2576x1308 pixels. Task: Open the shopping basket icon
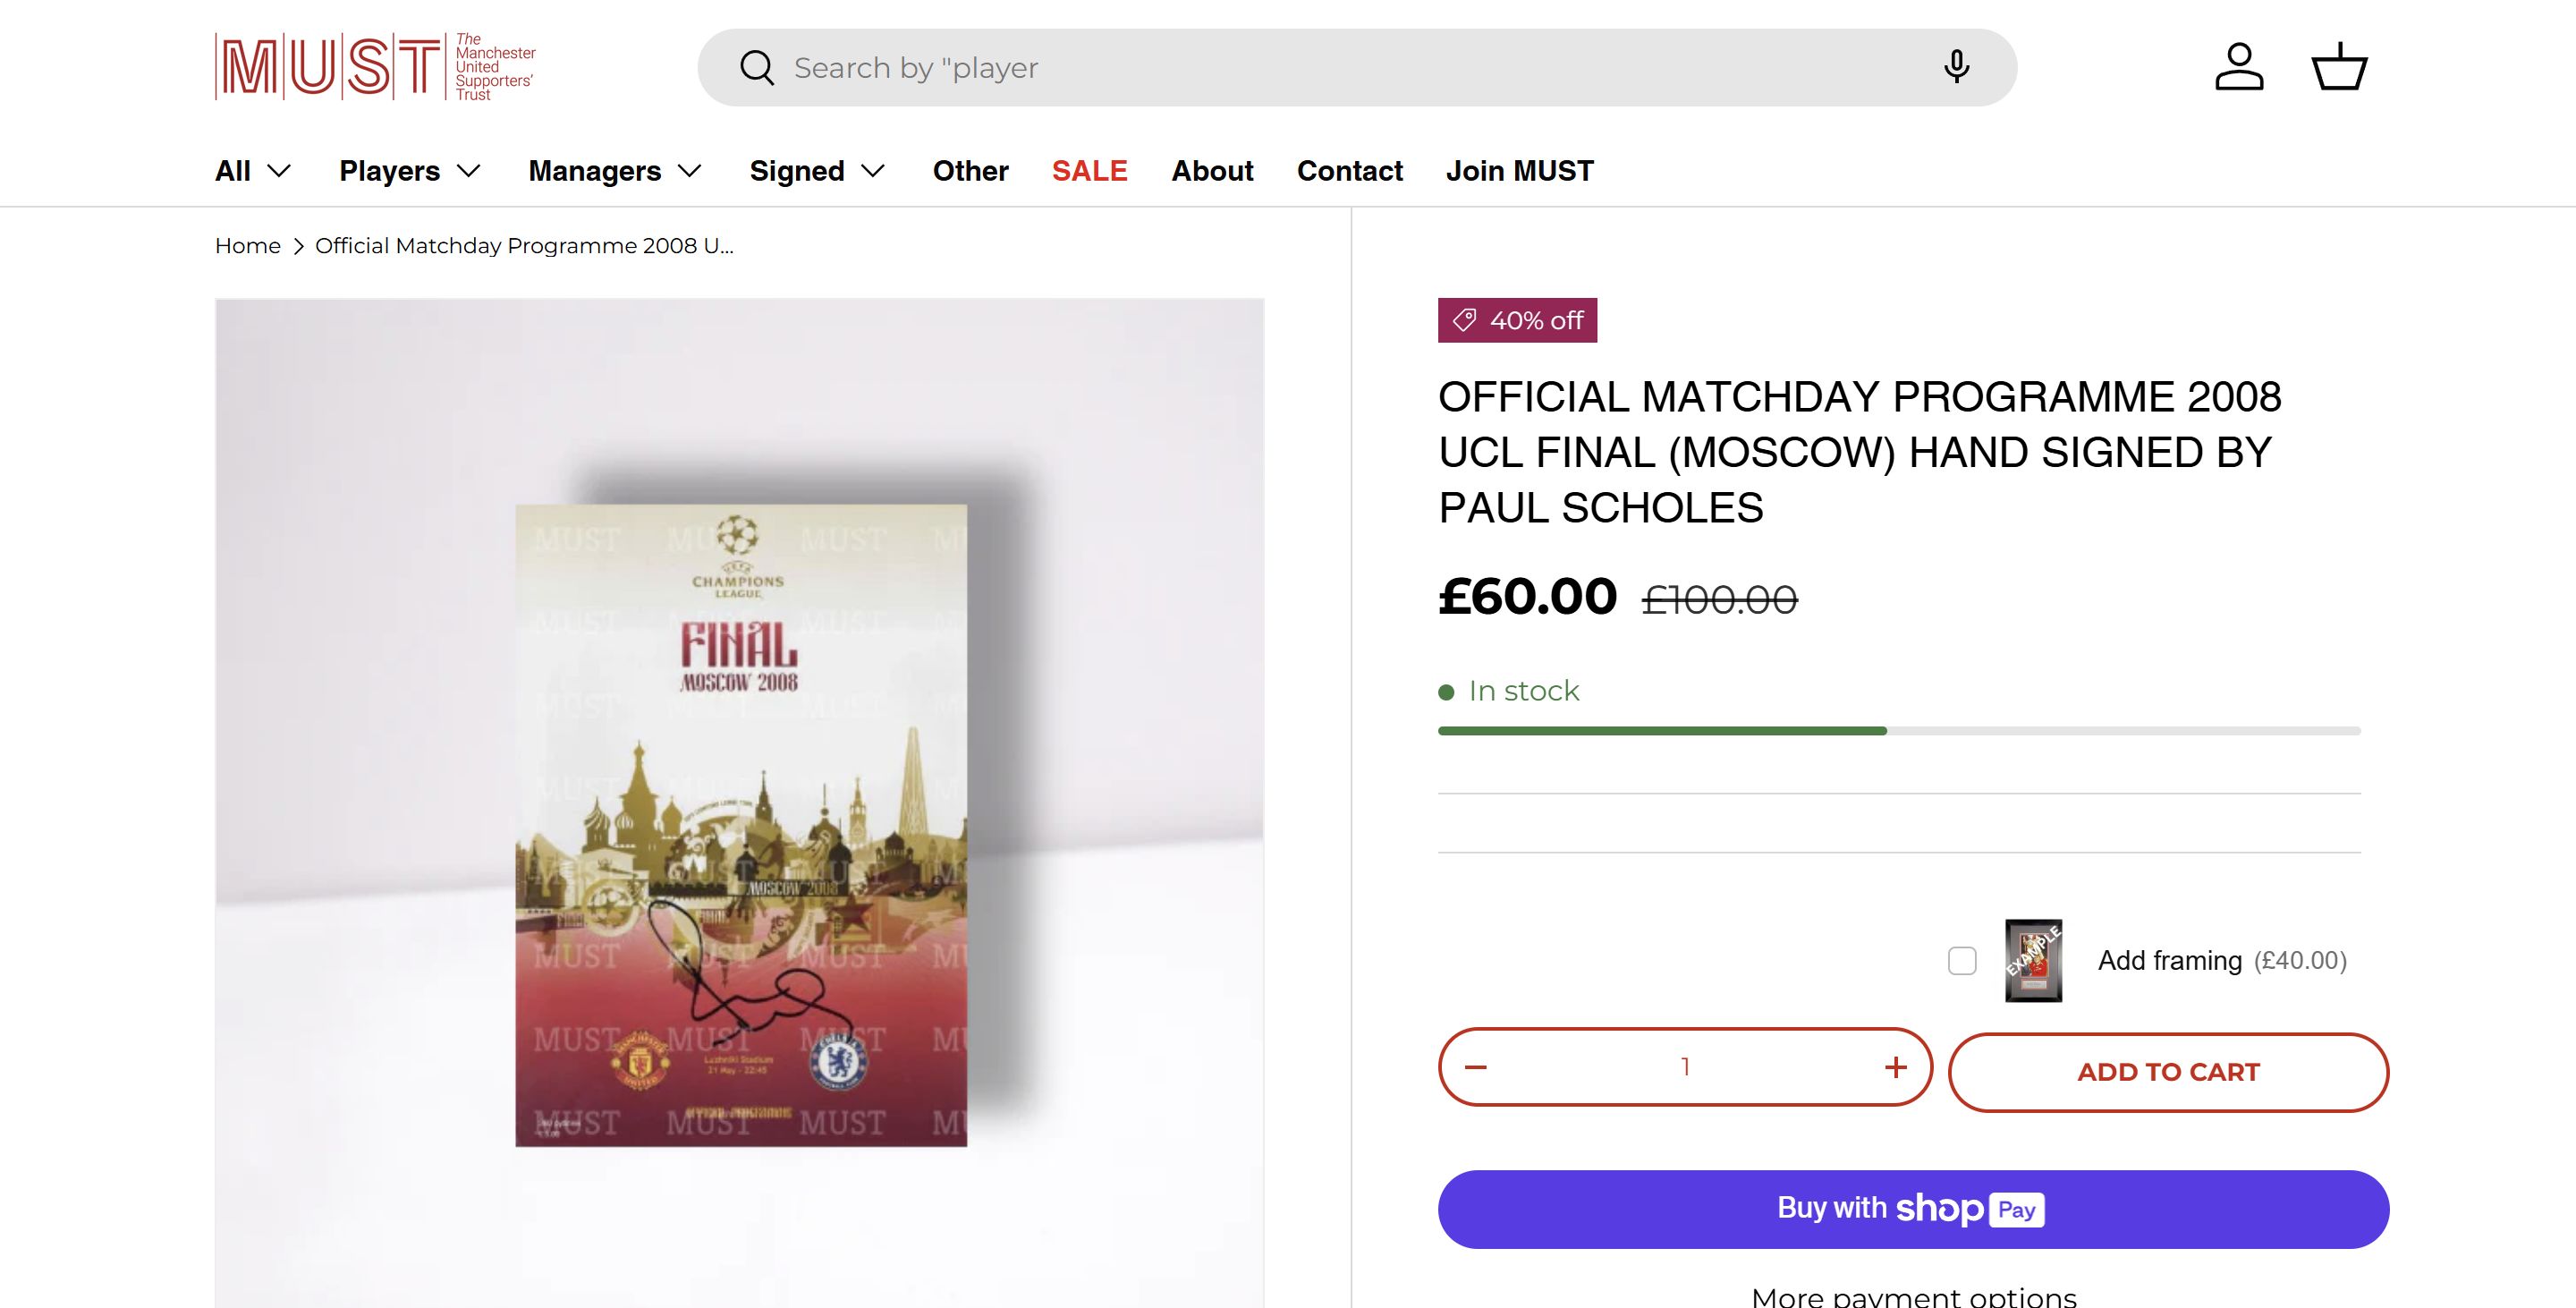click(x=2339, y=67)
